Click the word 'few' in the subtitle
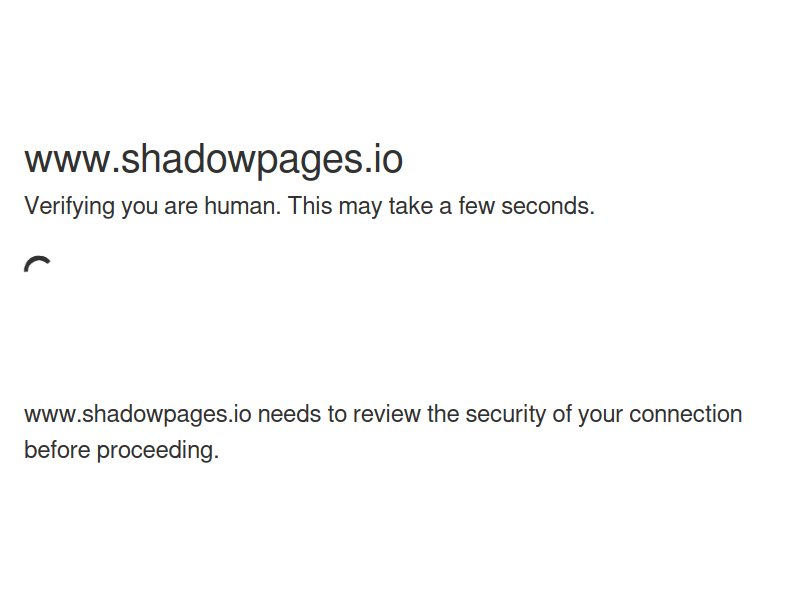 click(477, 206)
